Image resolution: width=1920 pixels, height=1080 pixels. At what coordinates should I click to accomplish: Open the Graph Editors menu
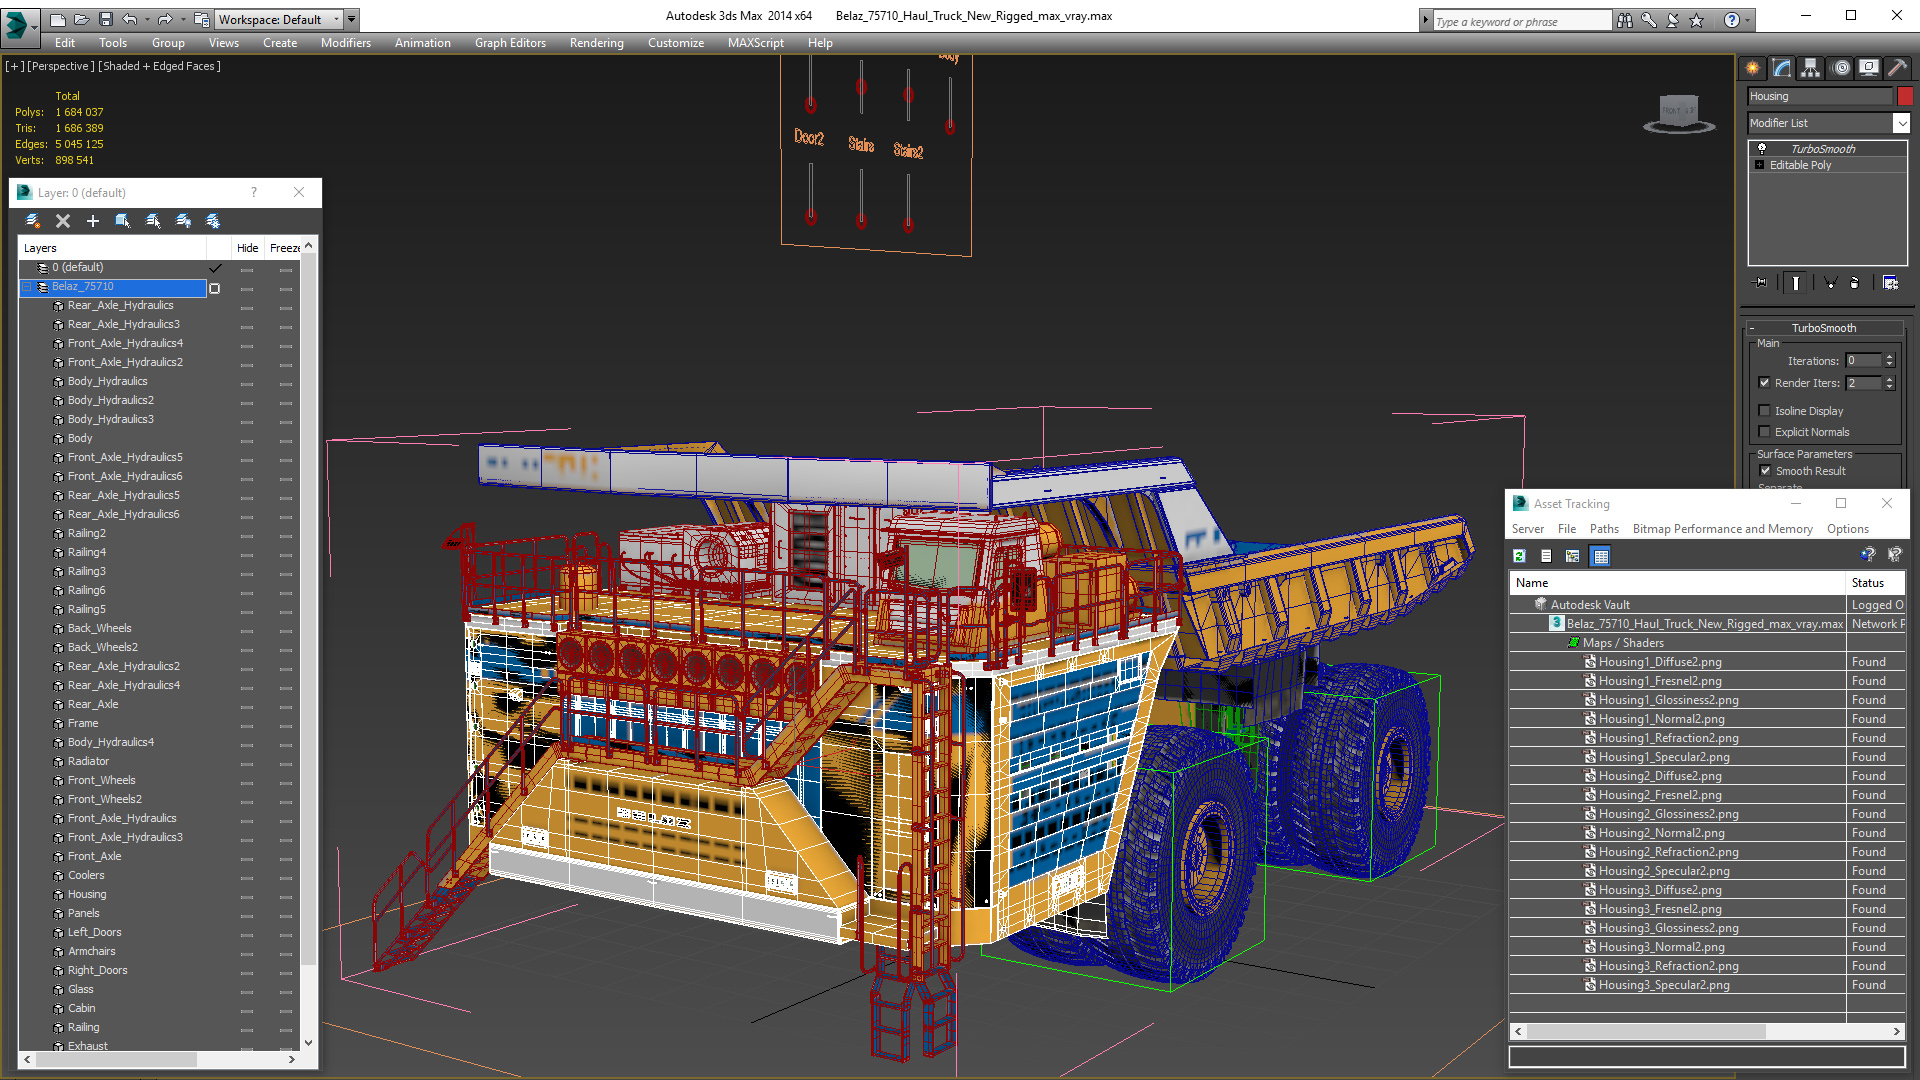[x=510, y=43]
